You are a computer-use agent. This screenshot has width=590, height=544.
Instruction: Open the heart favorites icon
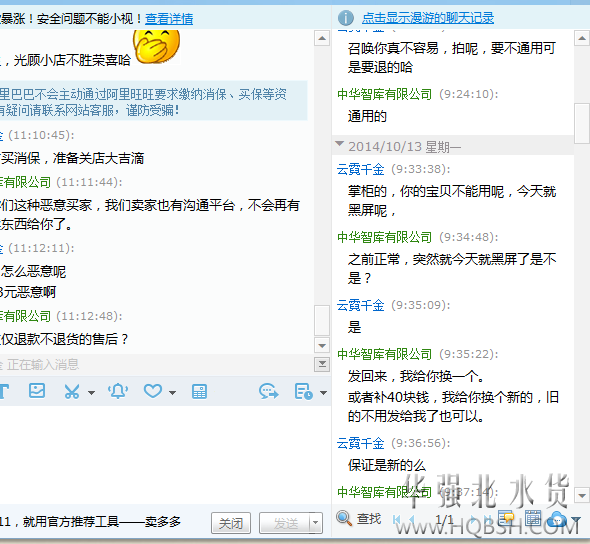153,391
